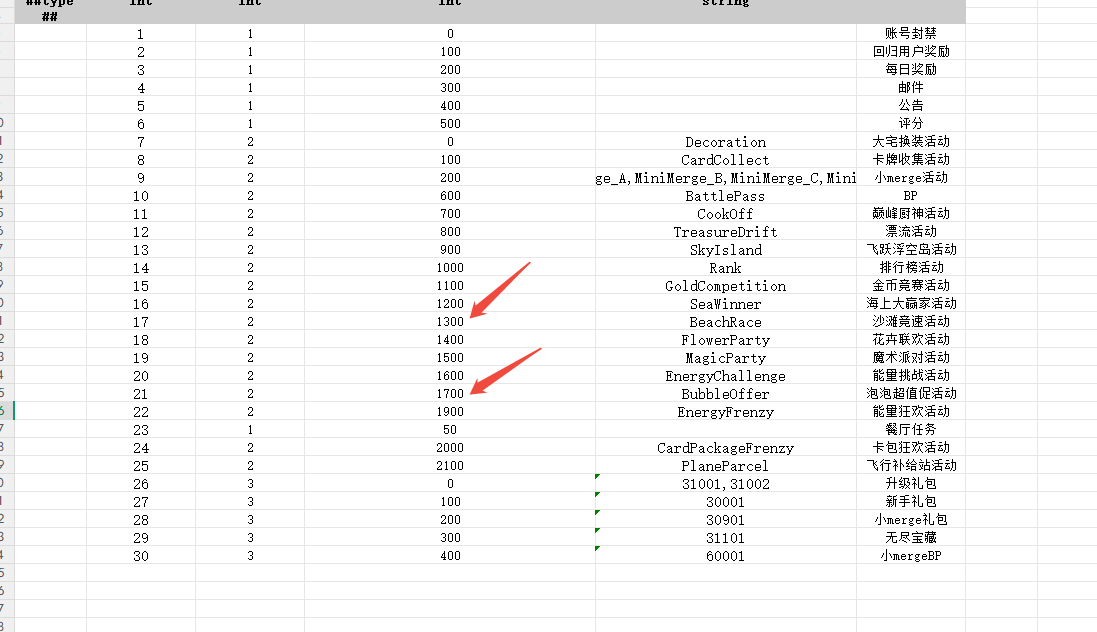The width and height of the screenshot is (1097, 632).
Task: Click the BattlePass cell
Action: (725, 196)
